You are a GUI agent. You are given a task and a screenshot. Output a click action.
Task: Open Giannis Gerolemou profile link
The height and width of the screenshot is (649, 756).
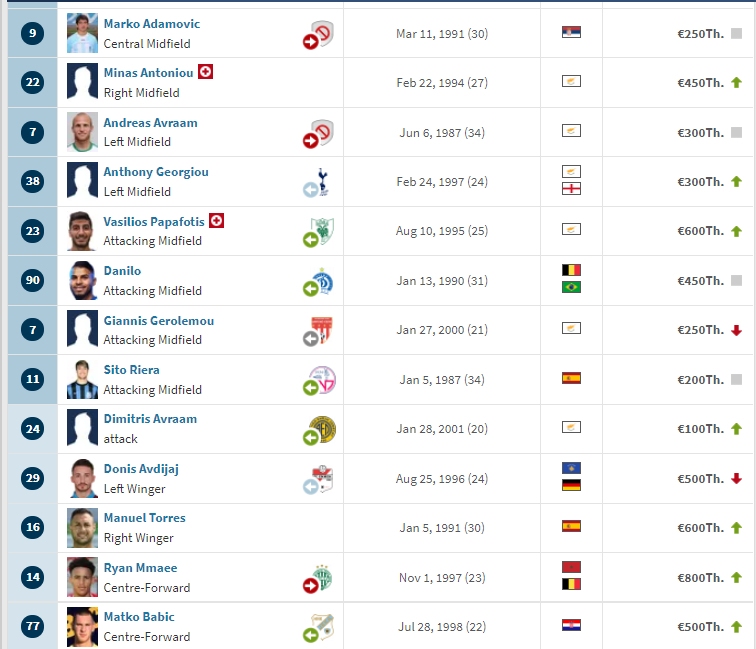159,321
